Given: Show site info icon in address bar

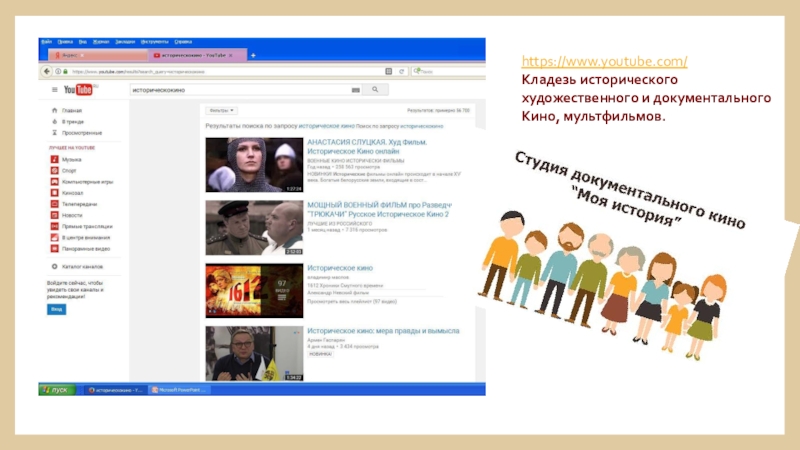Looking at the screenshot, I should click(x=58, y=71).
